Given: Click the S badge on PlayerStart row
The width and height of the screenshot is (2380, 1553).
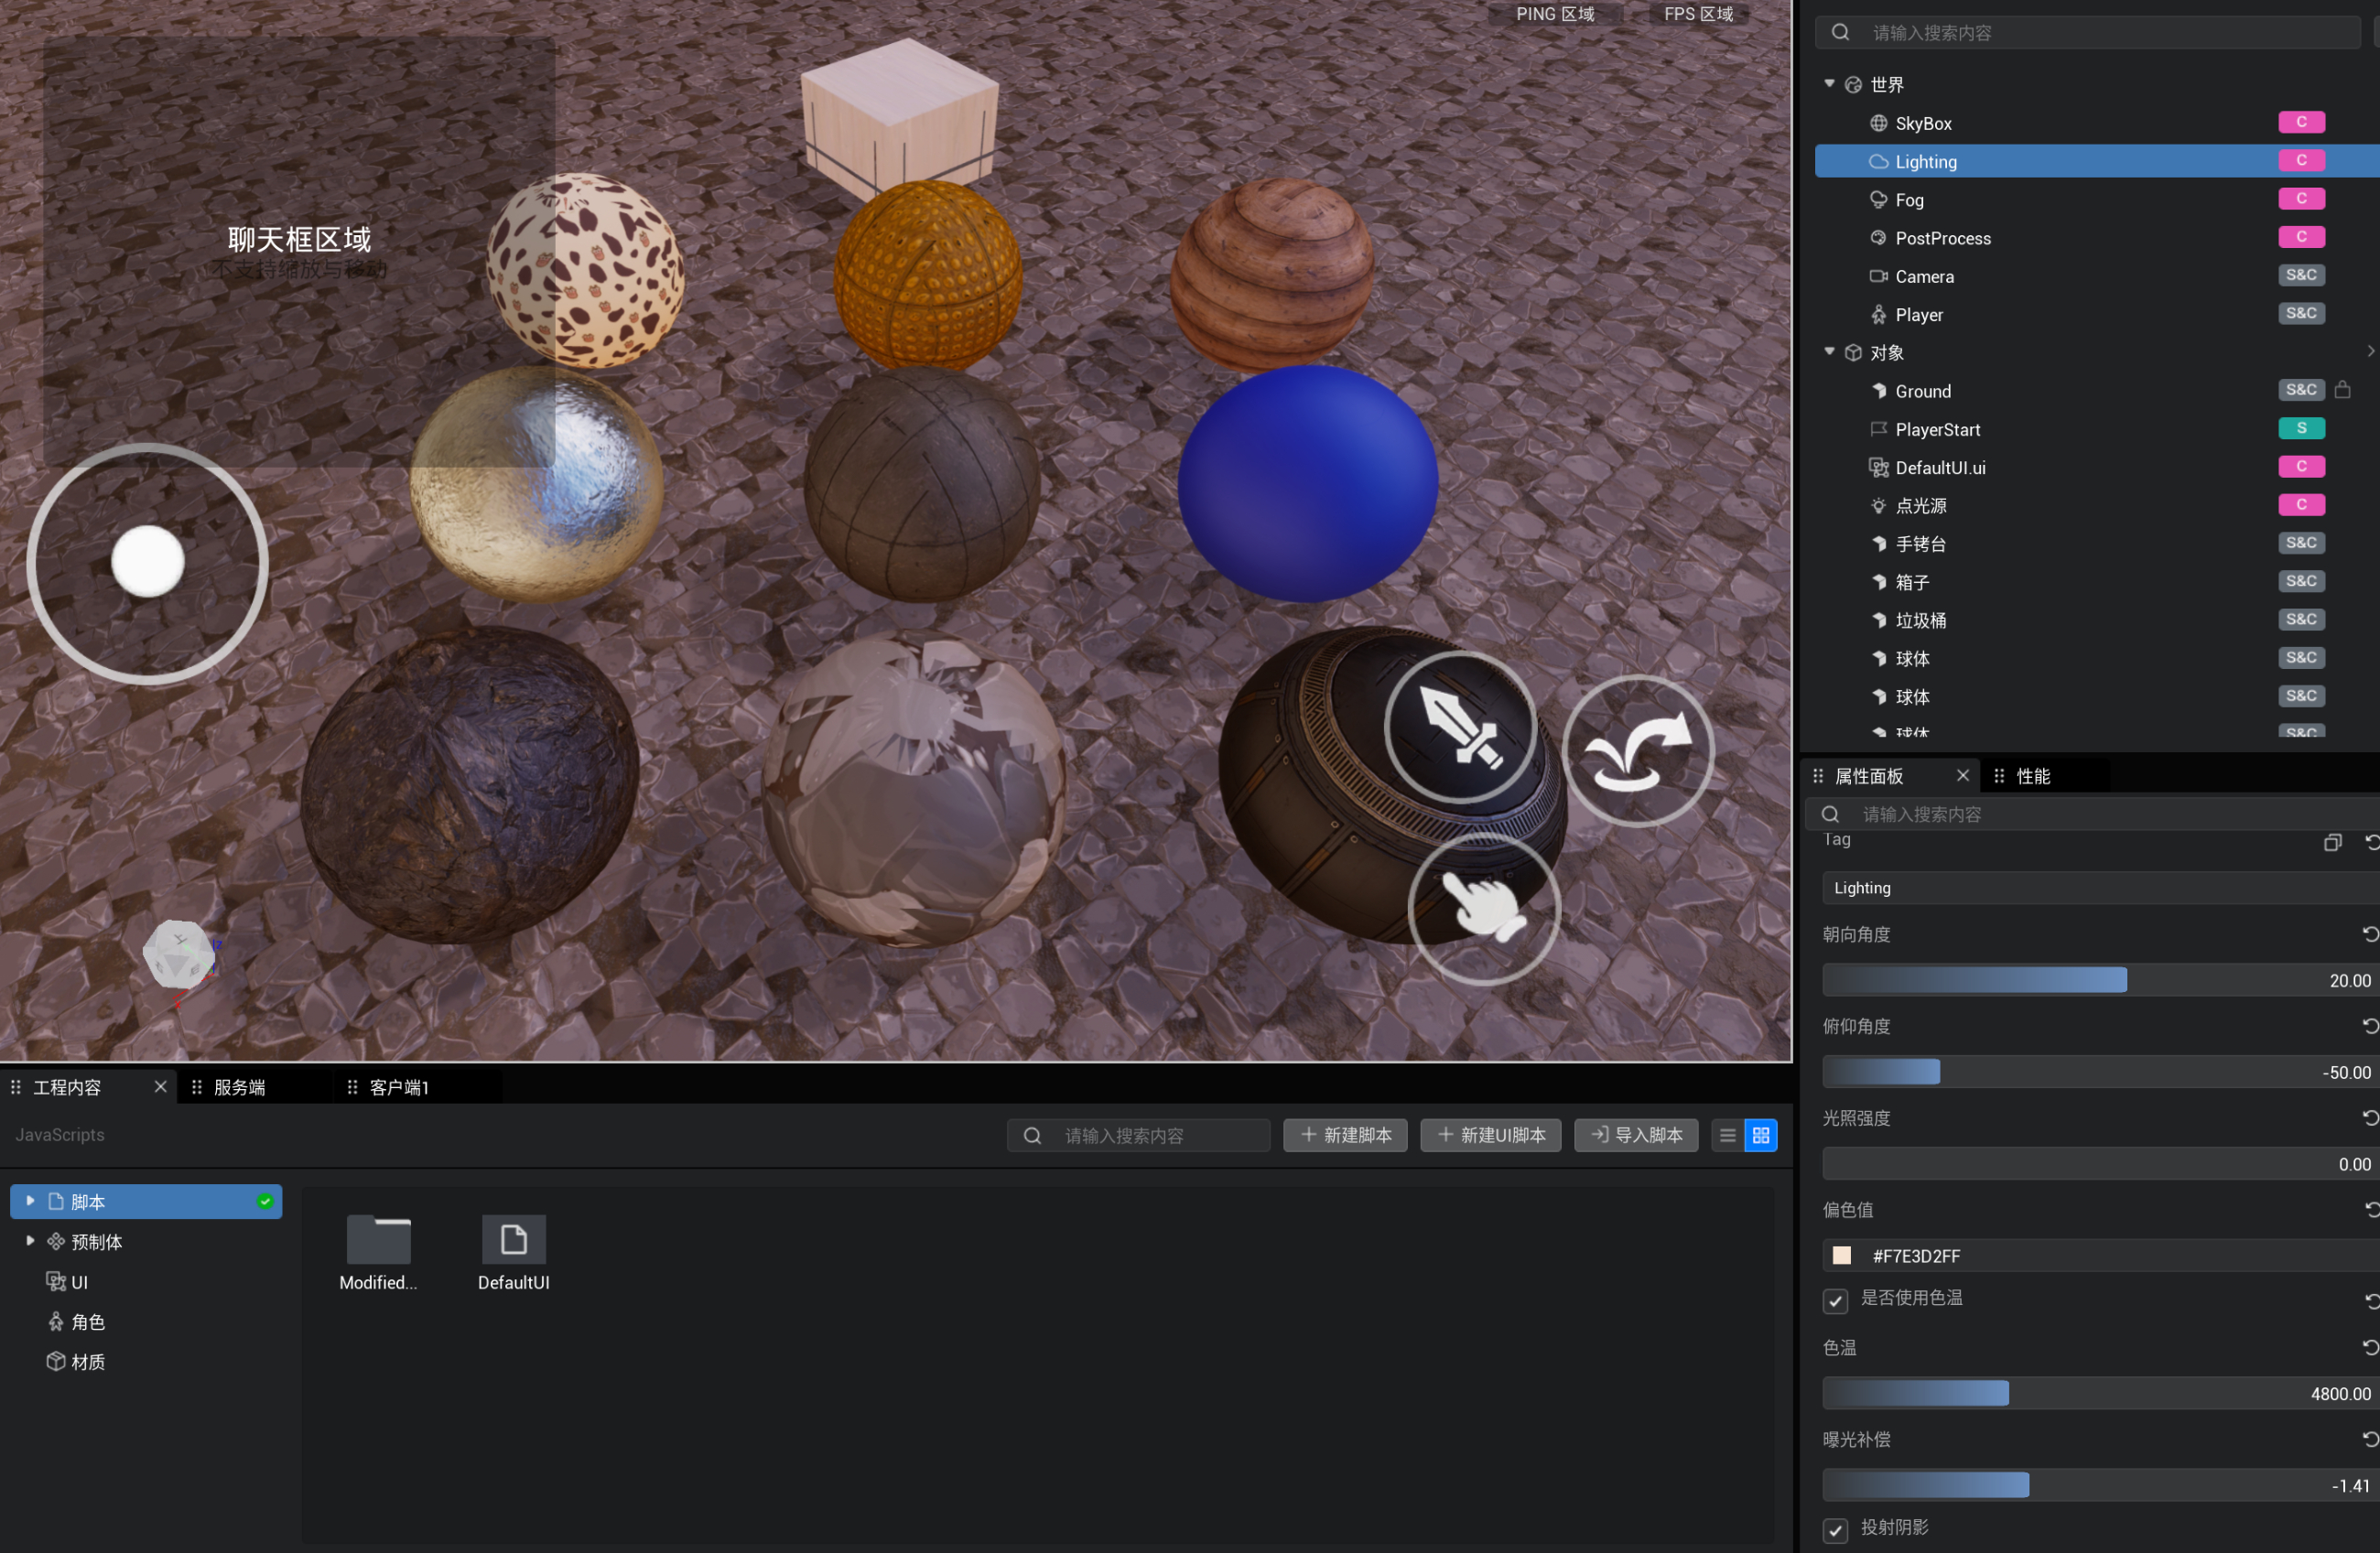Looking at the screenshot, I should (x=2301, y=428).
